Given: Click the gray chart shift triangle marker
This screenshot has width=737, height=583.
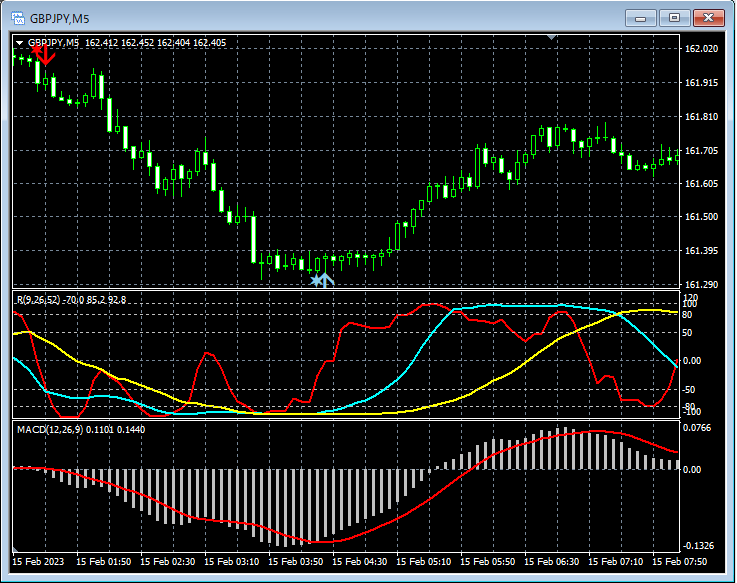Looking at the screenshot, I should [551, 38].
